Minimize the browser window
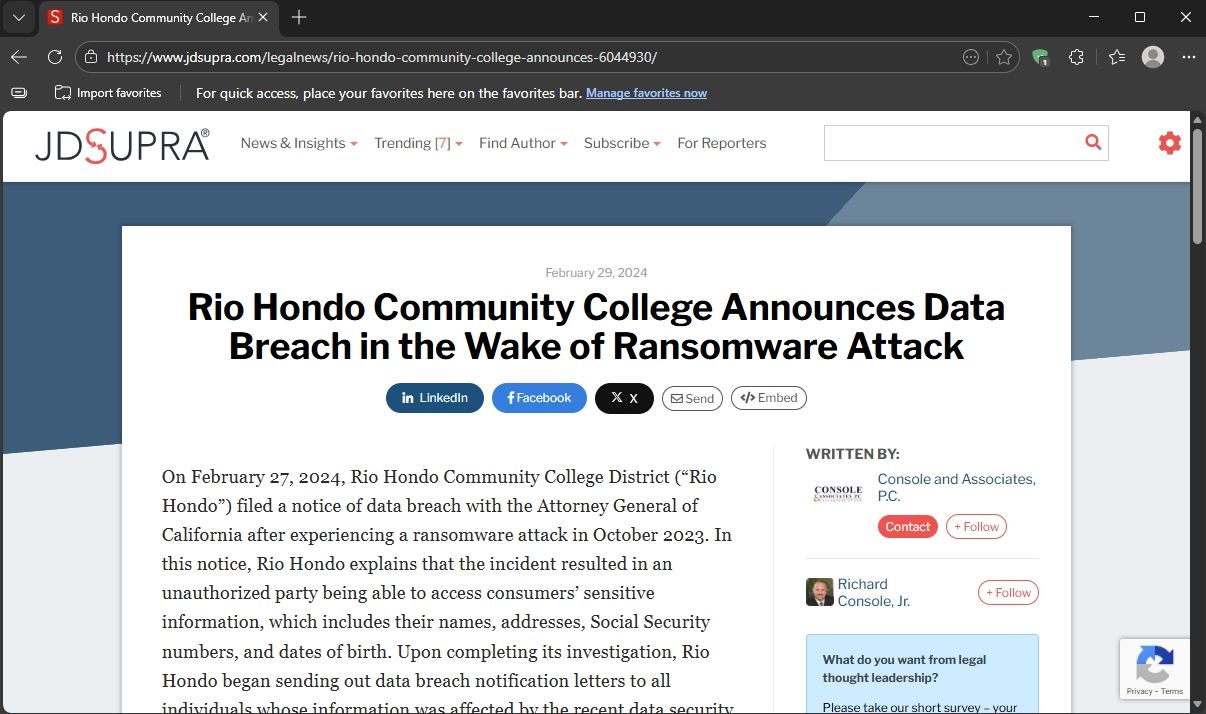Image resolution: width=1206 pixels, height=714 pixels. coord(1093,17)
